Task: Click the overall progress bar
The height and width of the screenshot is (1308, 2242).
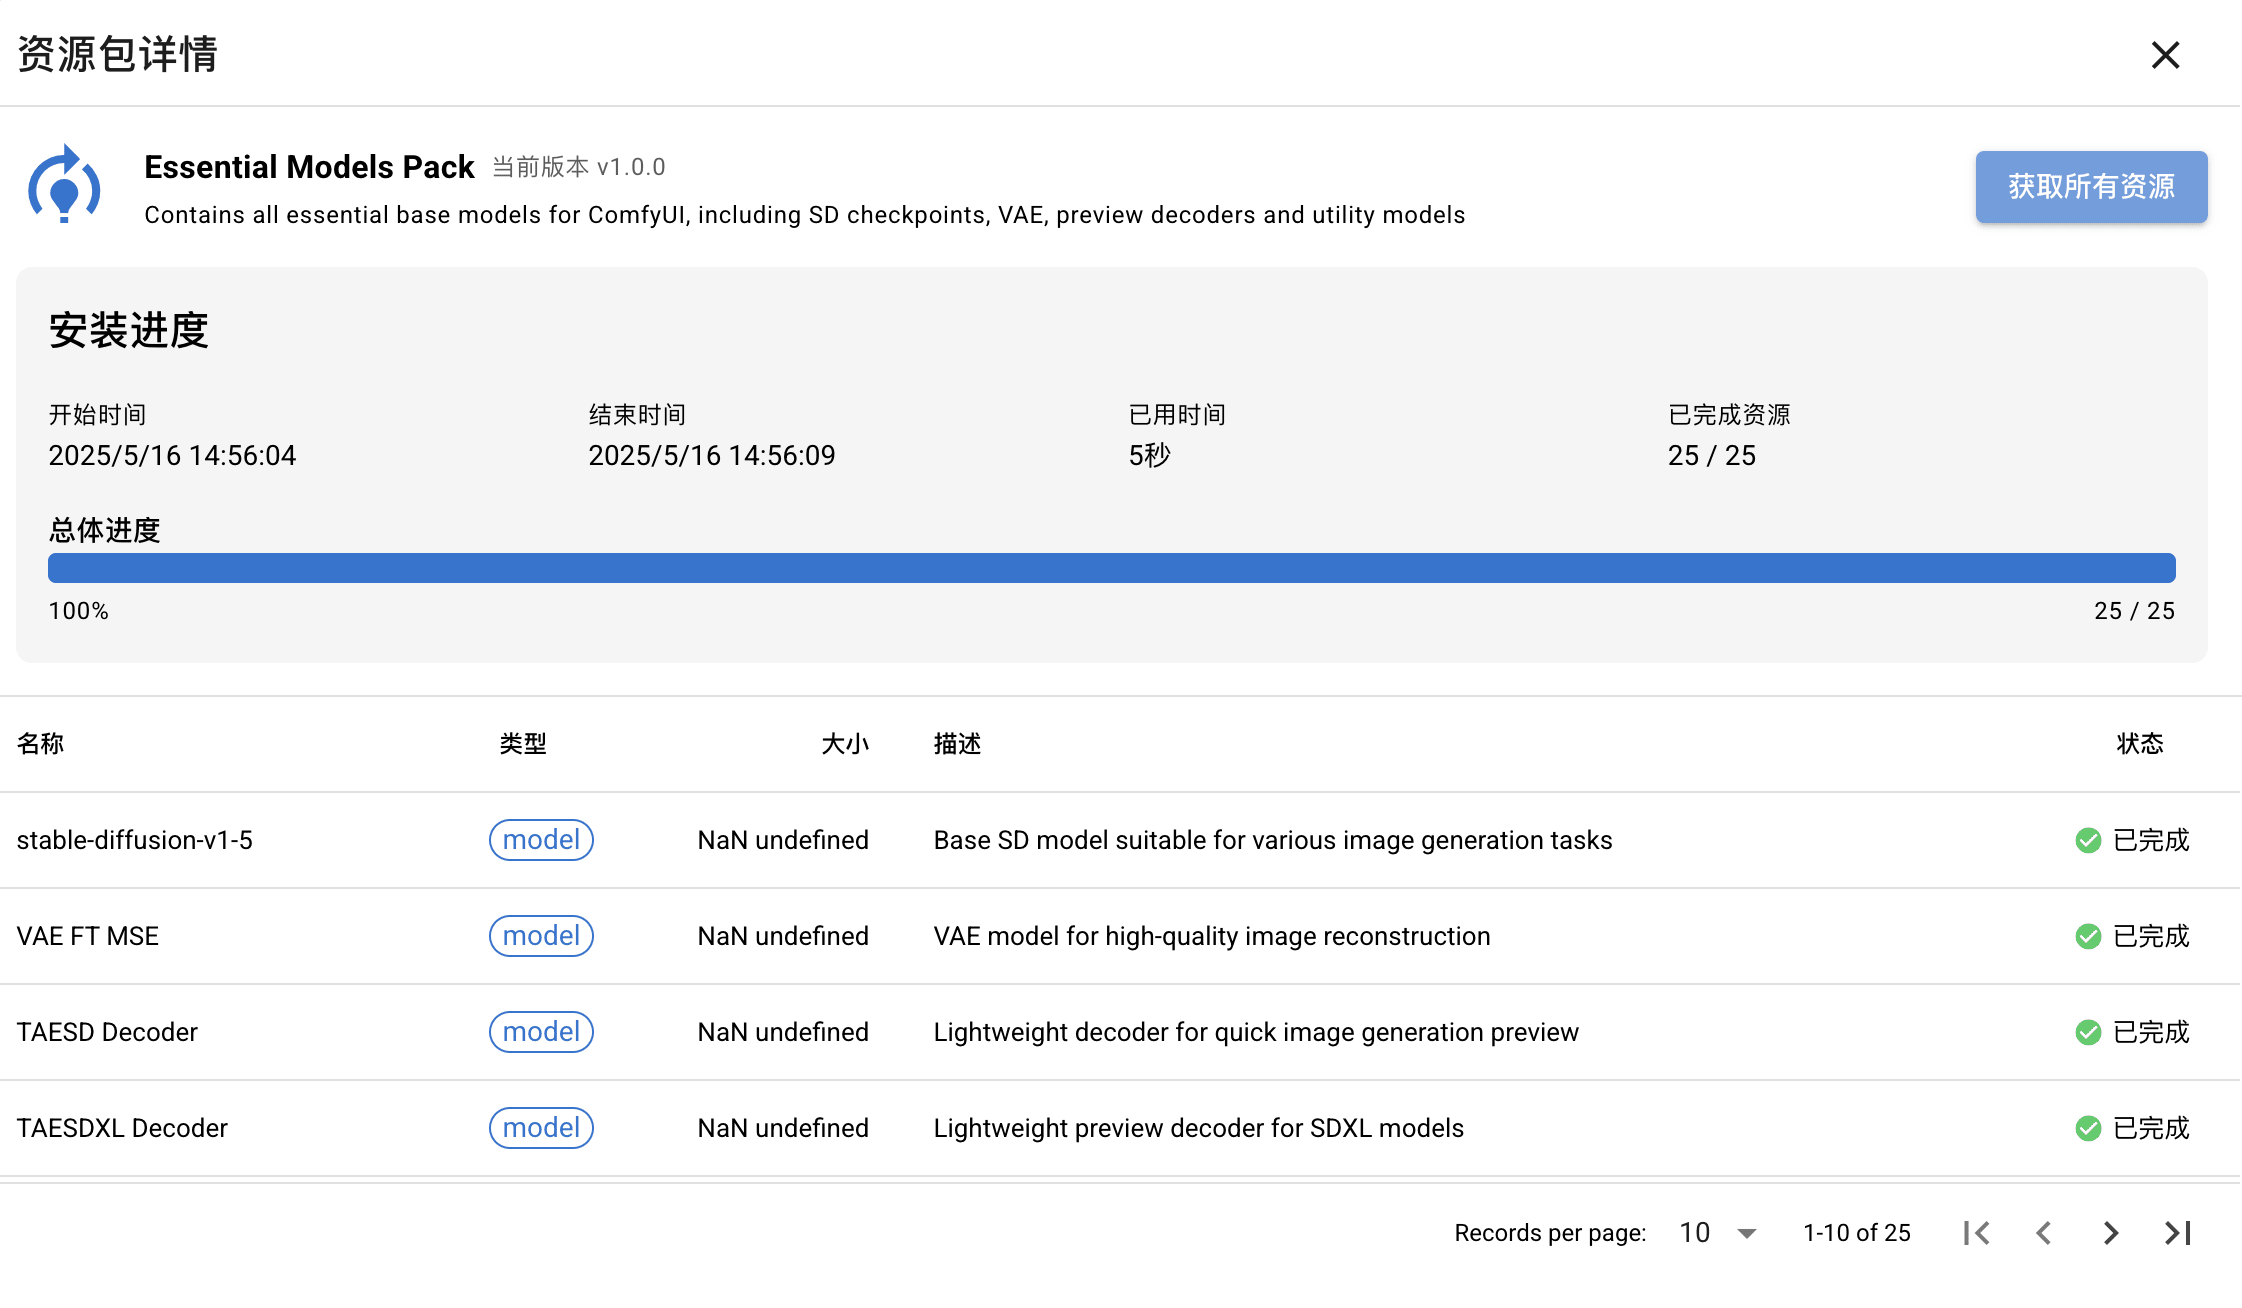Action: pos(1111,568)
